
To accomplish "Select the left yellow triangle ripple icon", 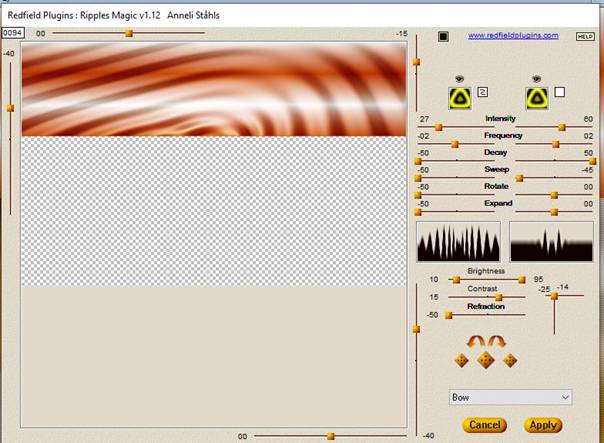I will [x=460, y=98].
